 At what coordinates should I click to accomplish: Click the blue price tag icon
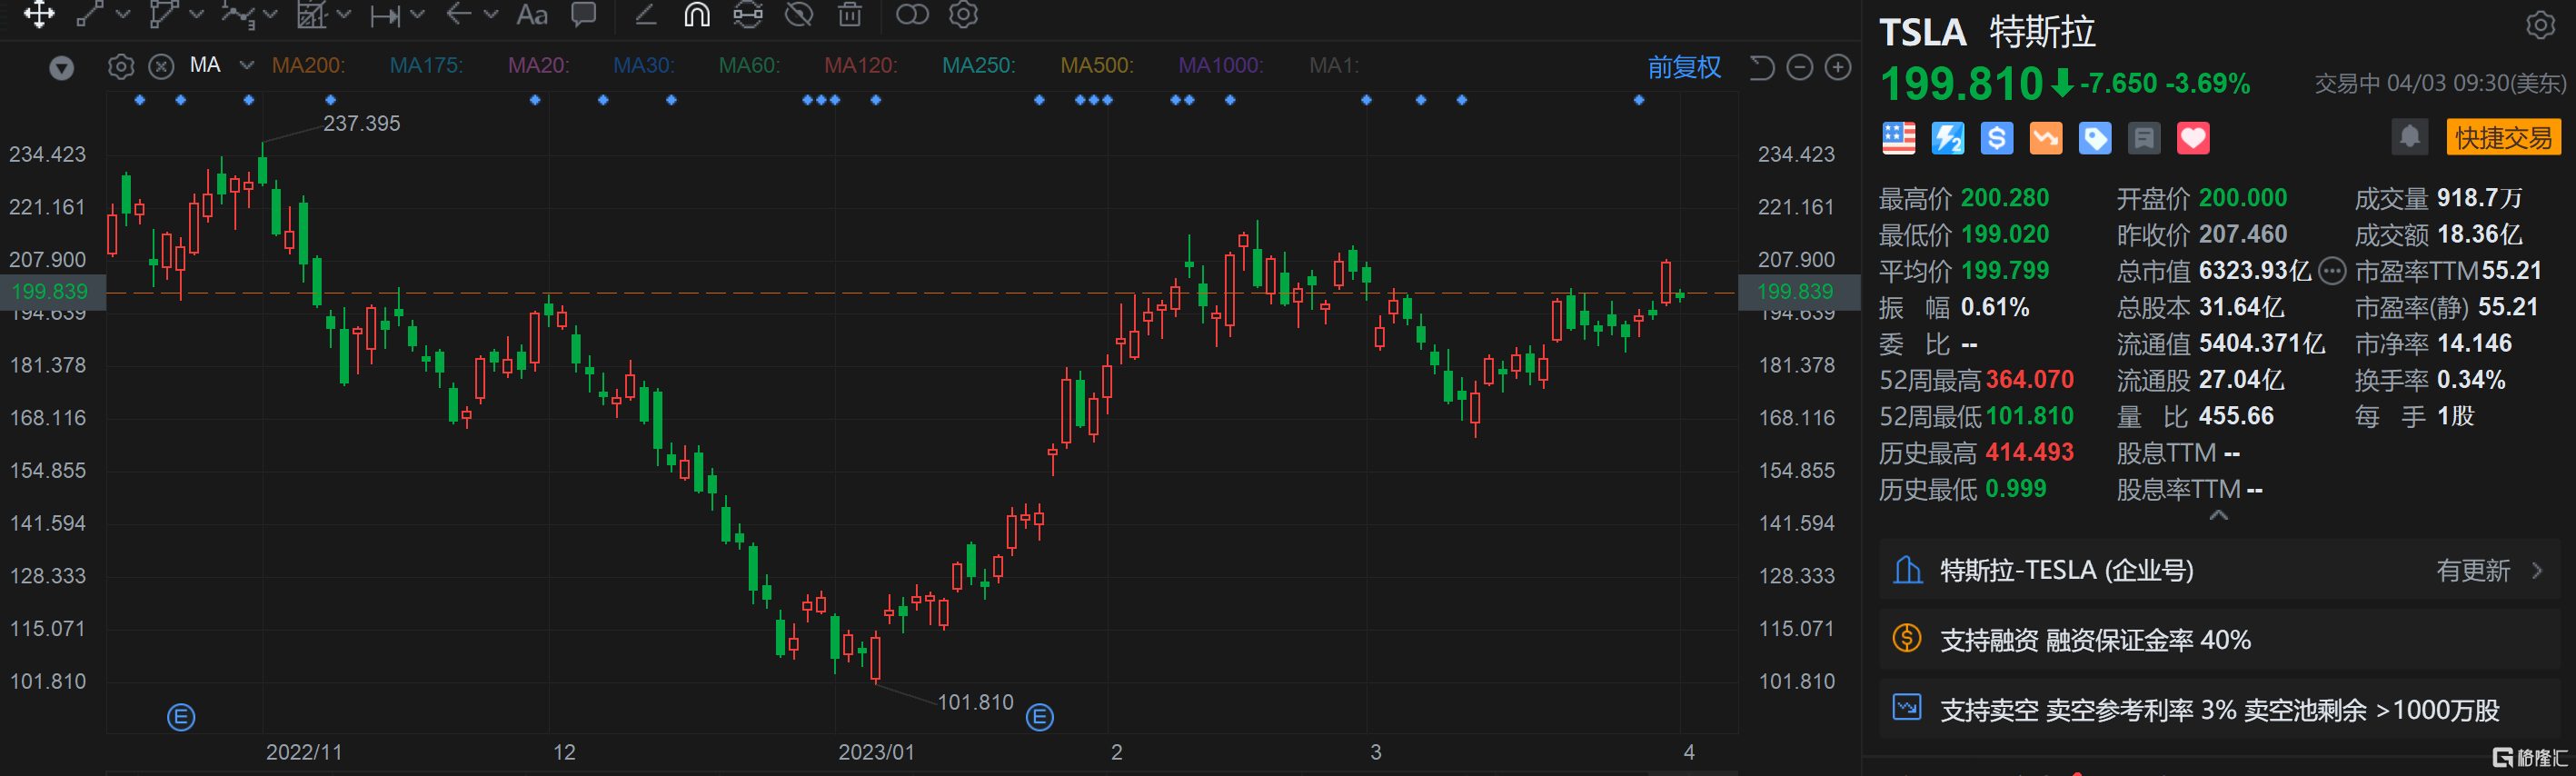point(2094,138)
